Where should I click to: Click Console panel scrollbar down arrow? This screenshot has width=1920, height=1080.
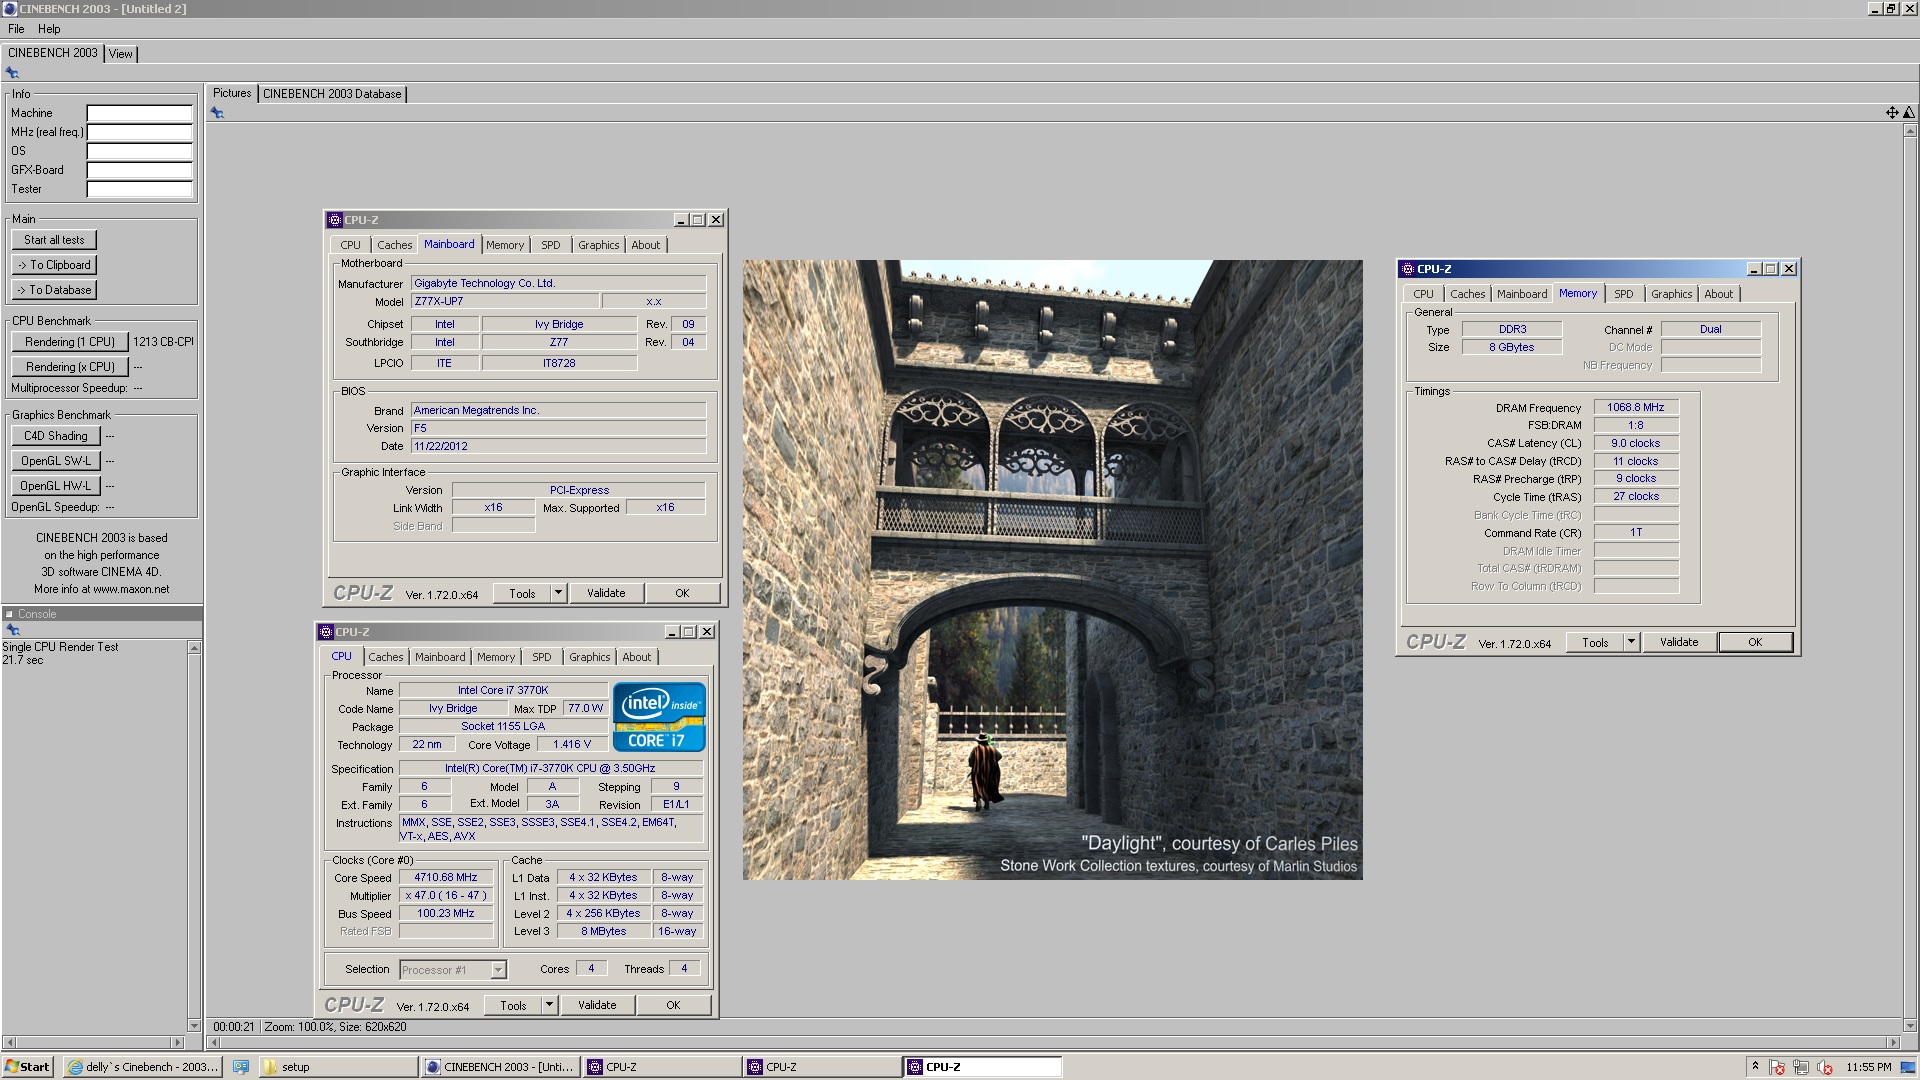tap(194, 1025)
